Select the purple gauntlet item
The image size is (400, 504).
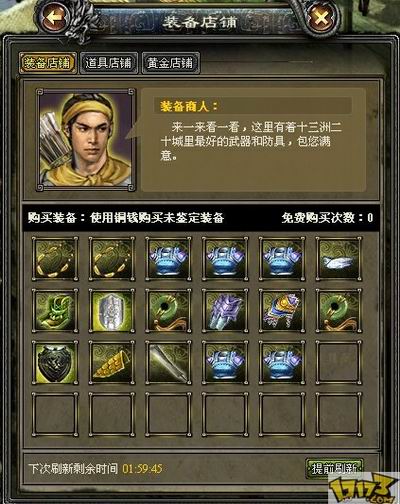(x=225, y=311)
